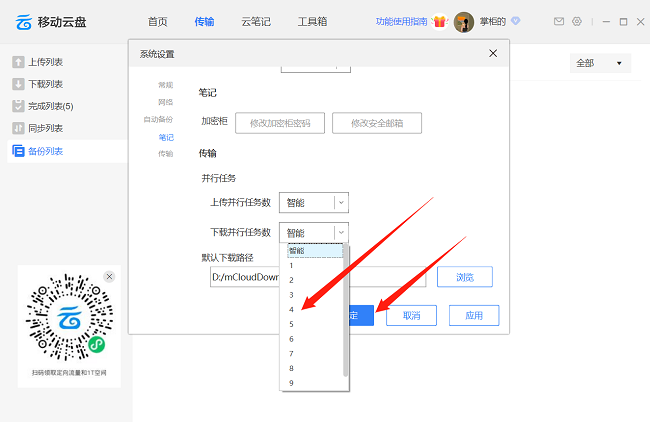650x422 pixels.
Task: Click the user avatar picture
Action: click(464, 22)
